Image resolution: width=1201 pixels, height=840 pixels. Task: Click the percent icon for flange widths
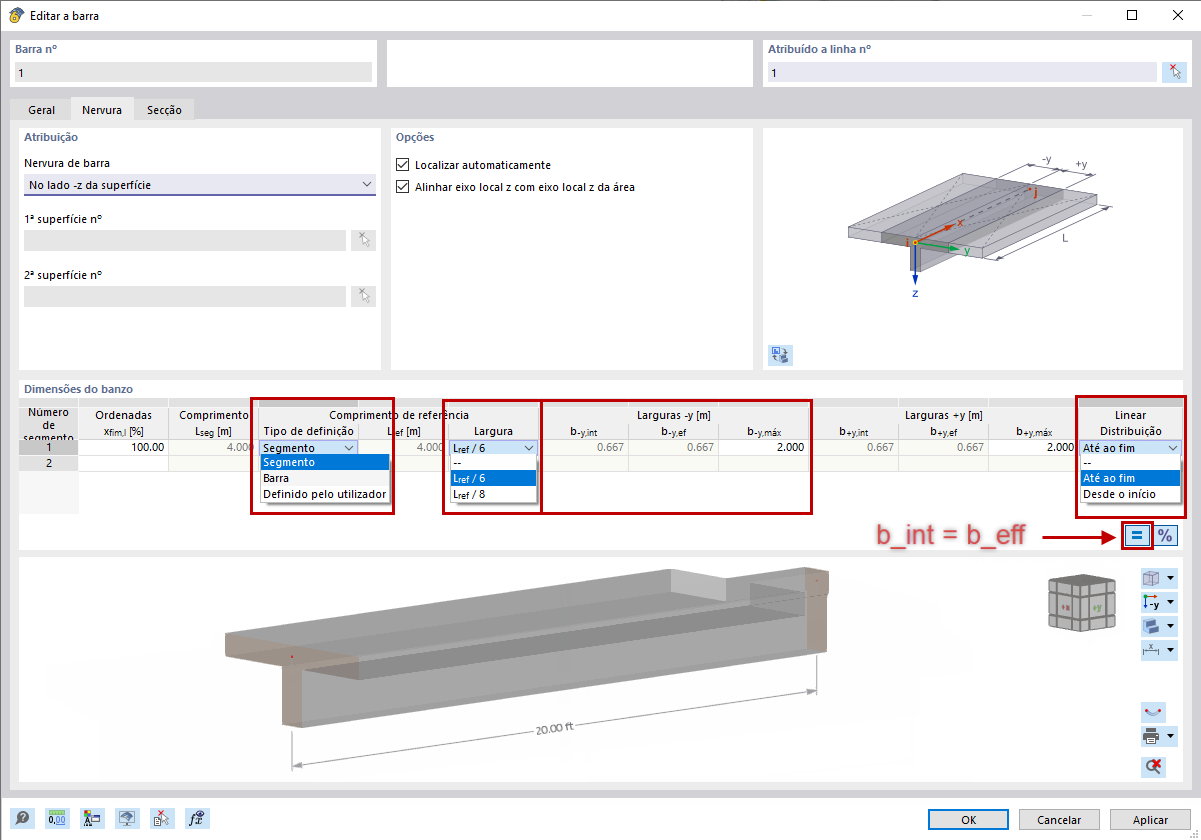click(1164, 535)
